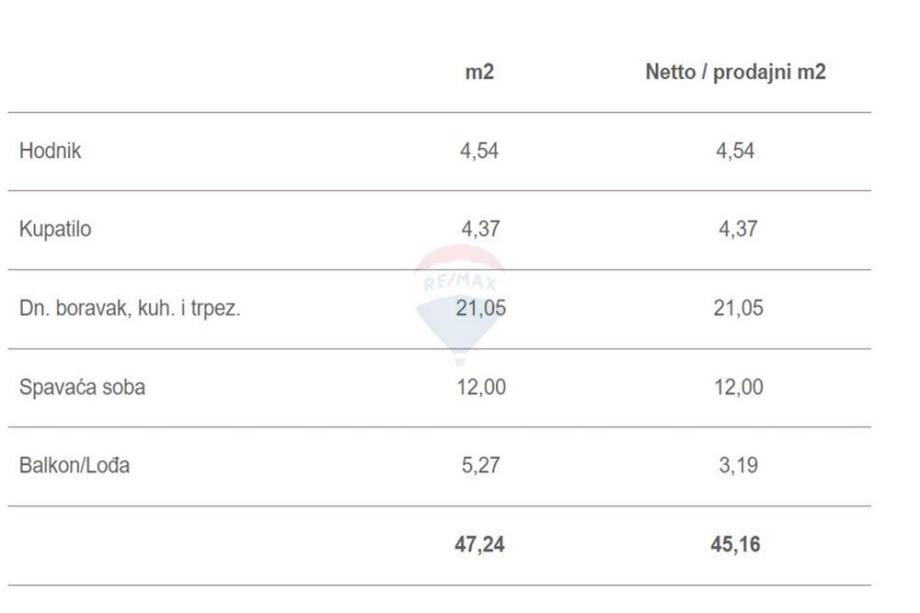Click the Hodnik netto 4,54 value
The image size is (920, 613).
(x=737, y=152)
